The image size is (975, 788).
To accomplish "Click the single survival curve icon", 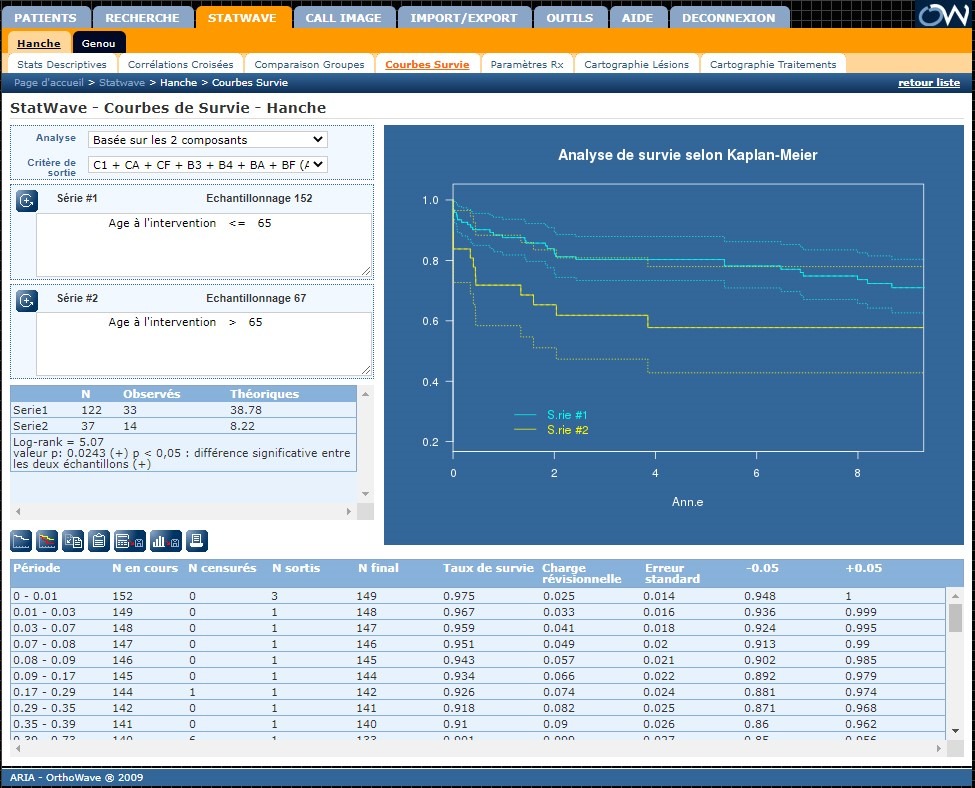I will (x=21, y=541).
